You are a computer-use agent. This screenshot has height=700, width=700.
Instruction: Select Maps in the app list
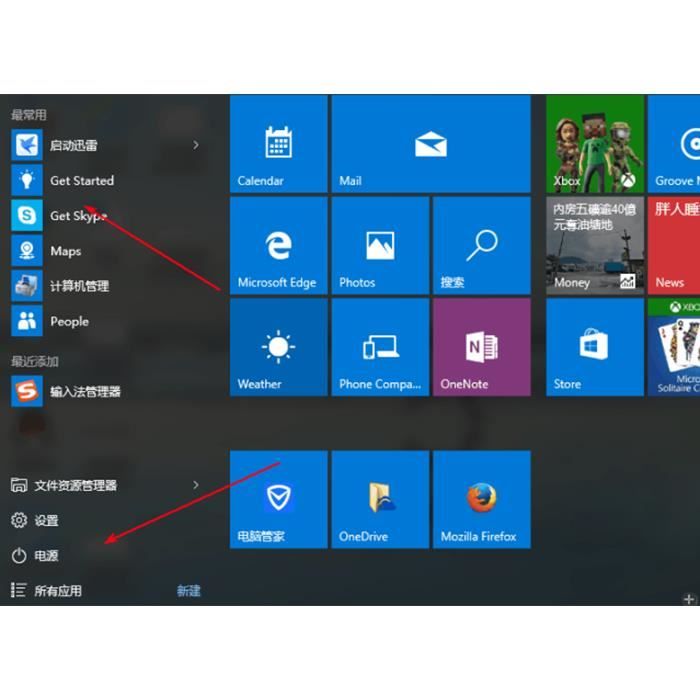coord(65,251)
